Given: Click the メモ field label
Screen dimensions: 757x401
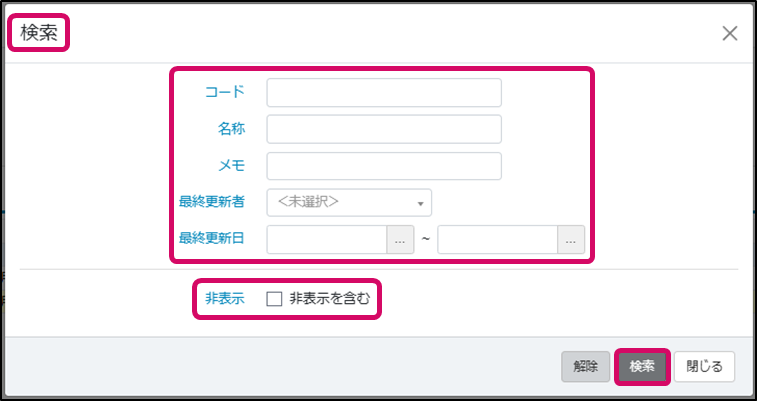Looking at the screenshot, I should point(231,166).
